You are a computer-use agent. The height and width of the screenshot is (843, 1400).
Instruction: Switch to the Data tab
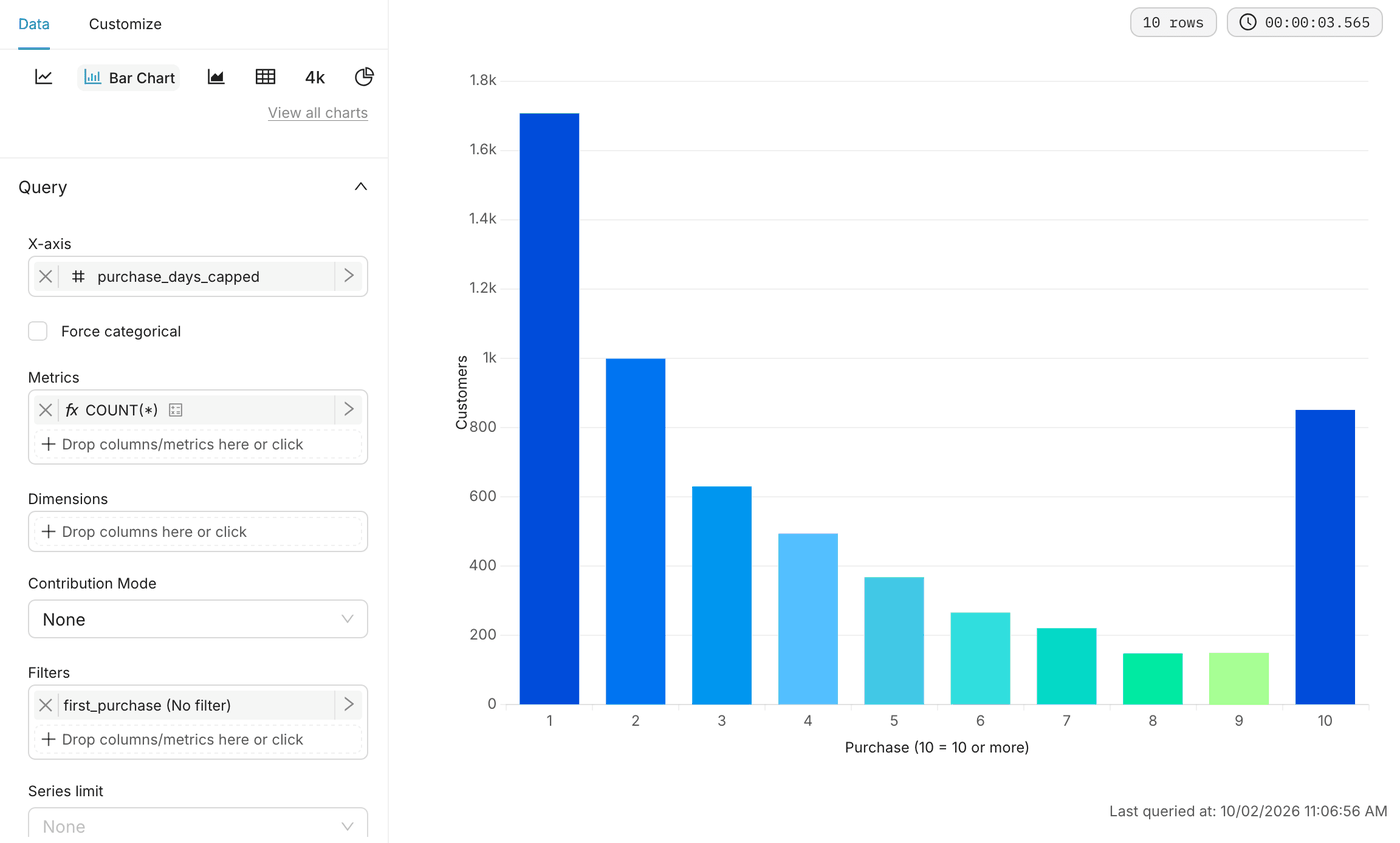(x=34, y=24)
